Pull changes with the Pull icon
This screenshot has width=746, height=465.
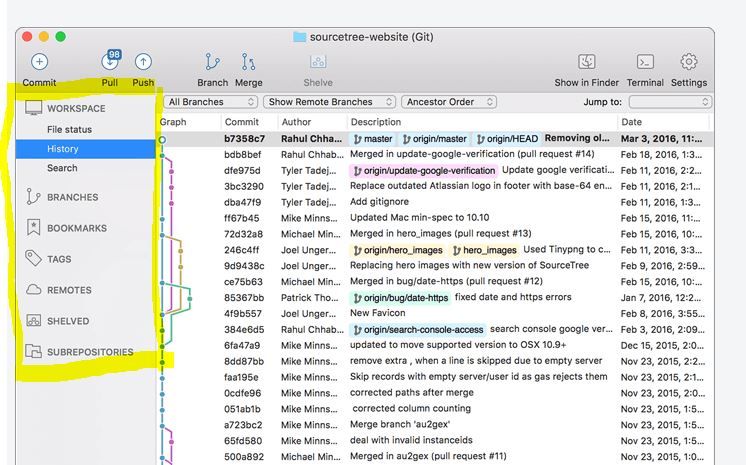110,61
